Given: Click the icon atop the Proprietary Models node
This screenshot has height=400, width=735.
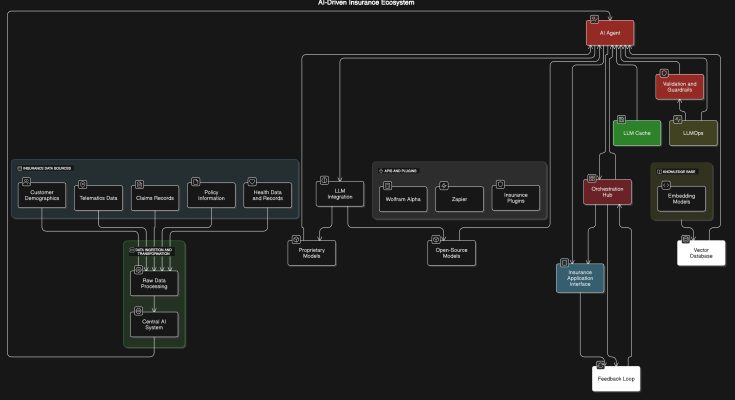Looking at the screenshot, I should click(x=296, y=240).
